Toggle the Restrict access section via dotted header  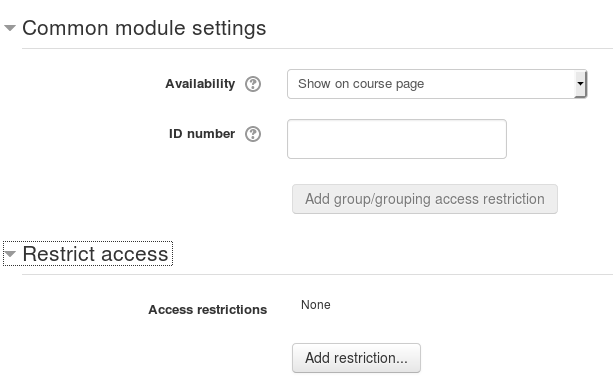pos(88,254)
